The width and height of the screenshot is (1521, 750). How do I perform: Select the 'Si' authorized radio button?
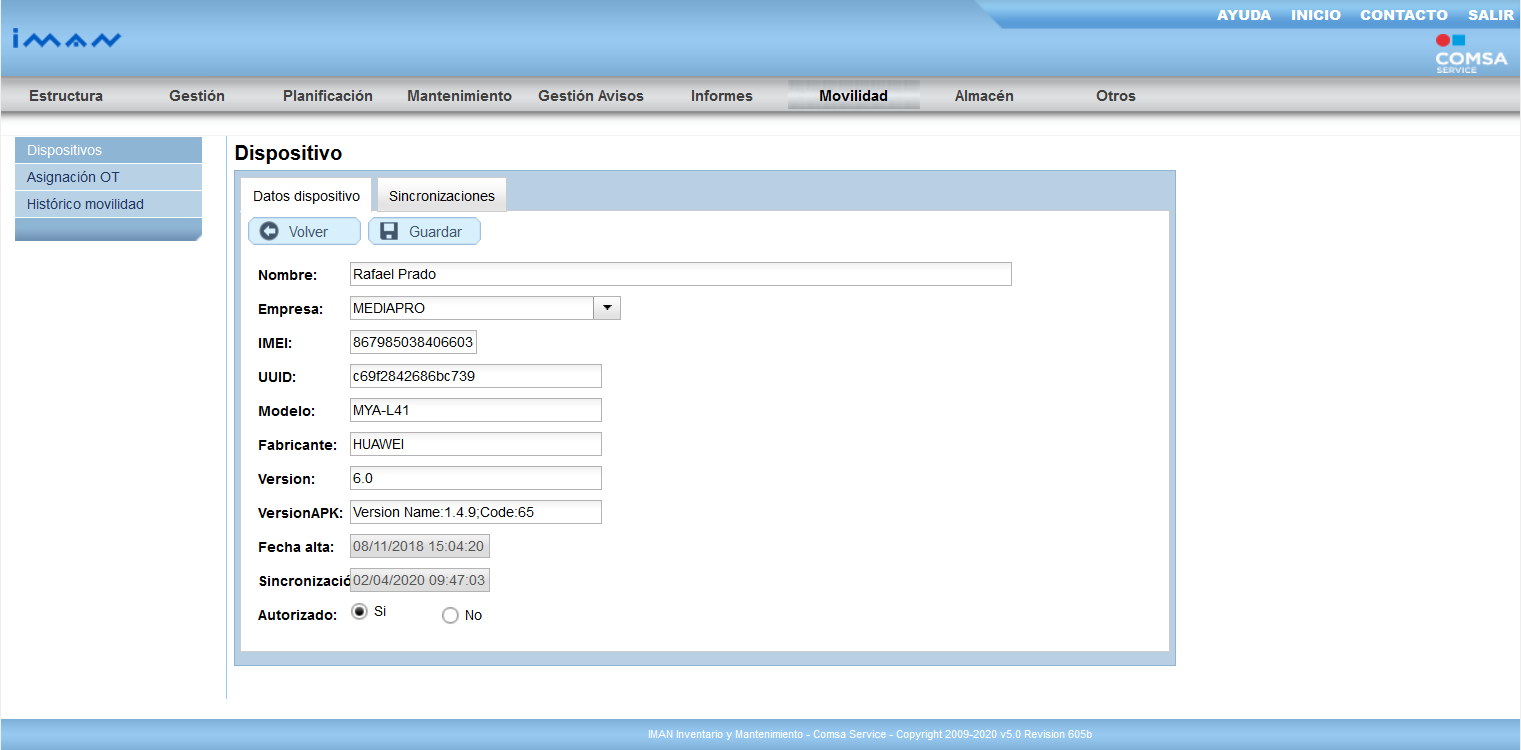(359, 611)
